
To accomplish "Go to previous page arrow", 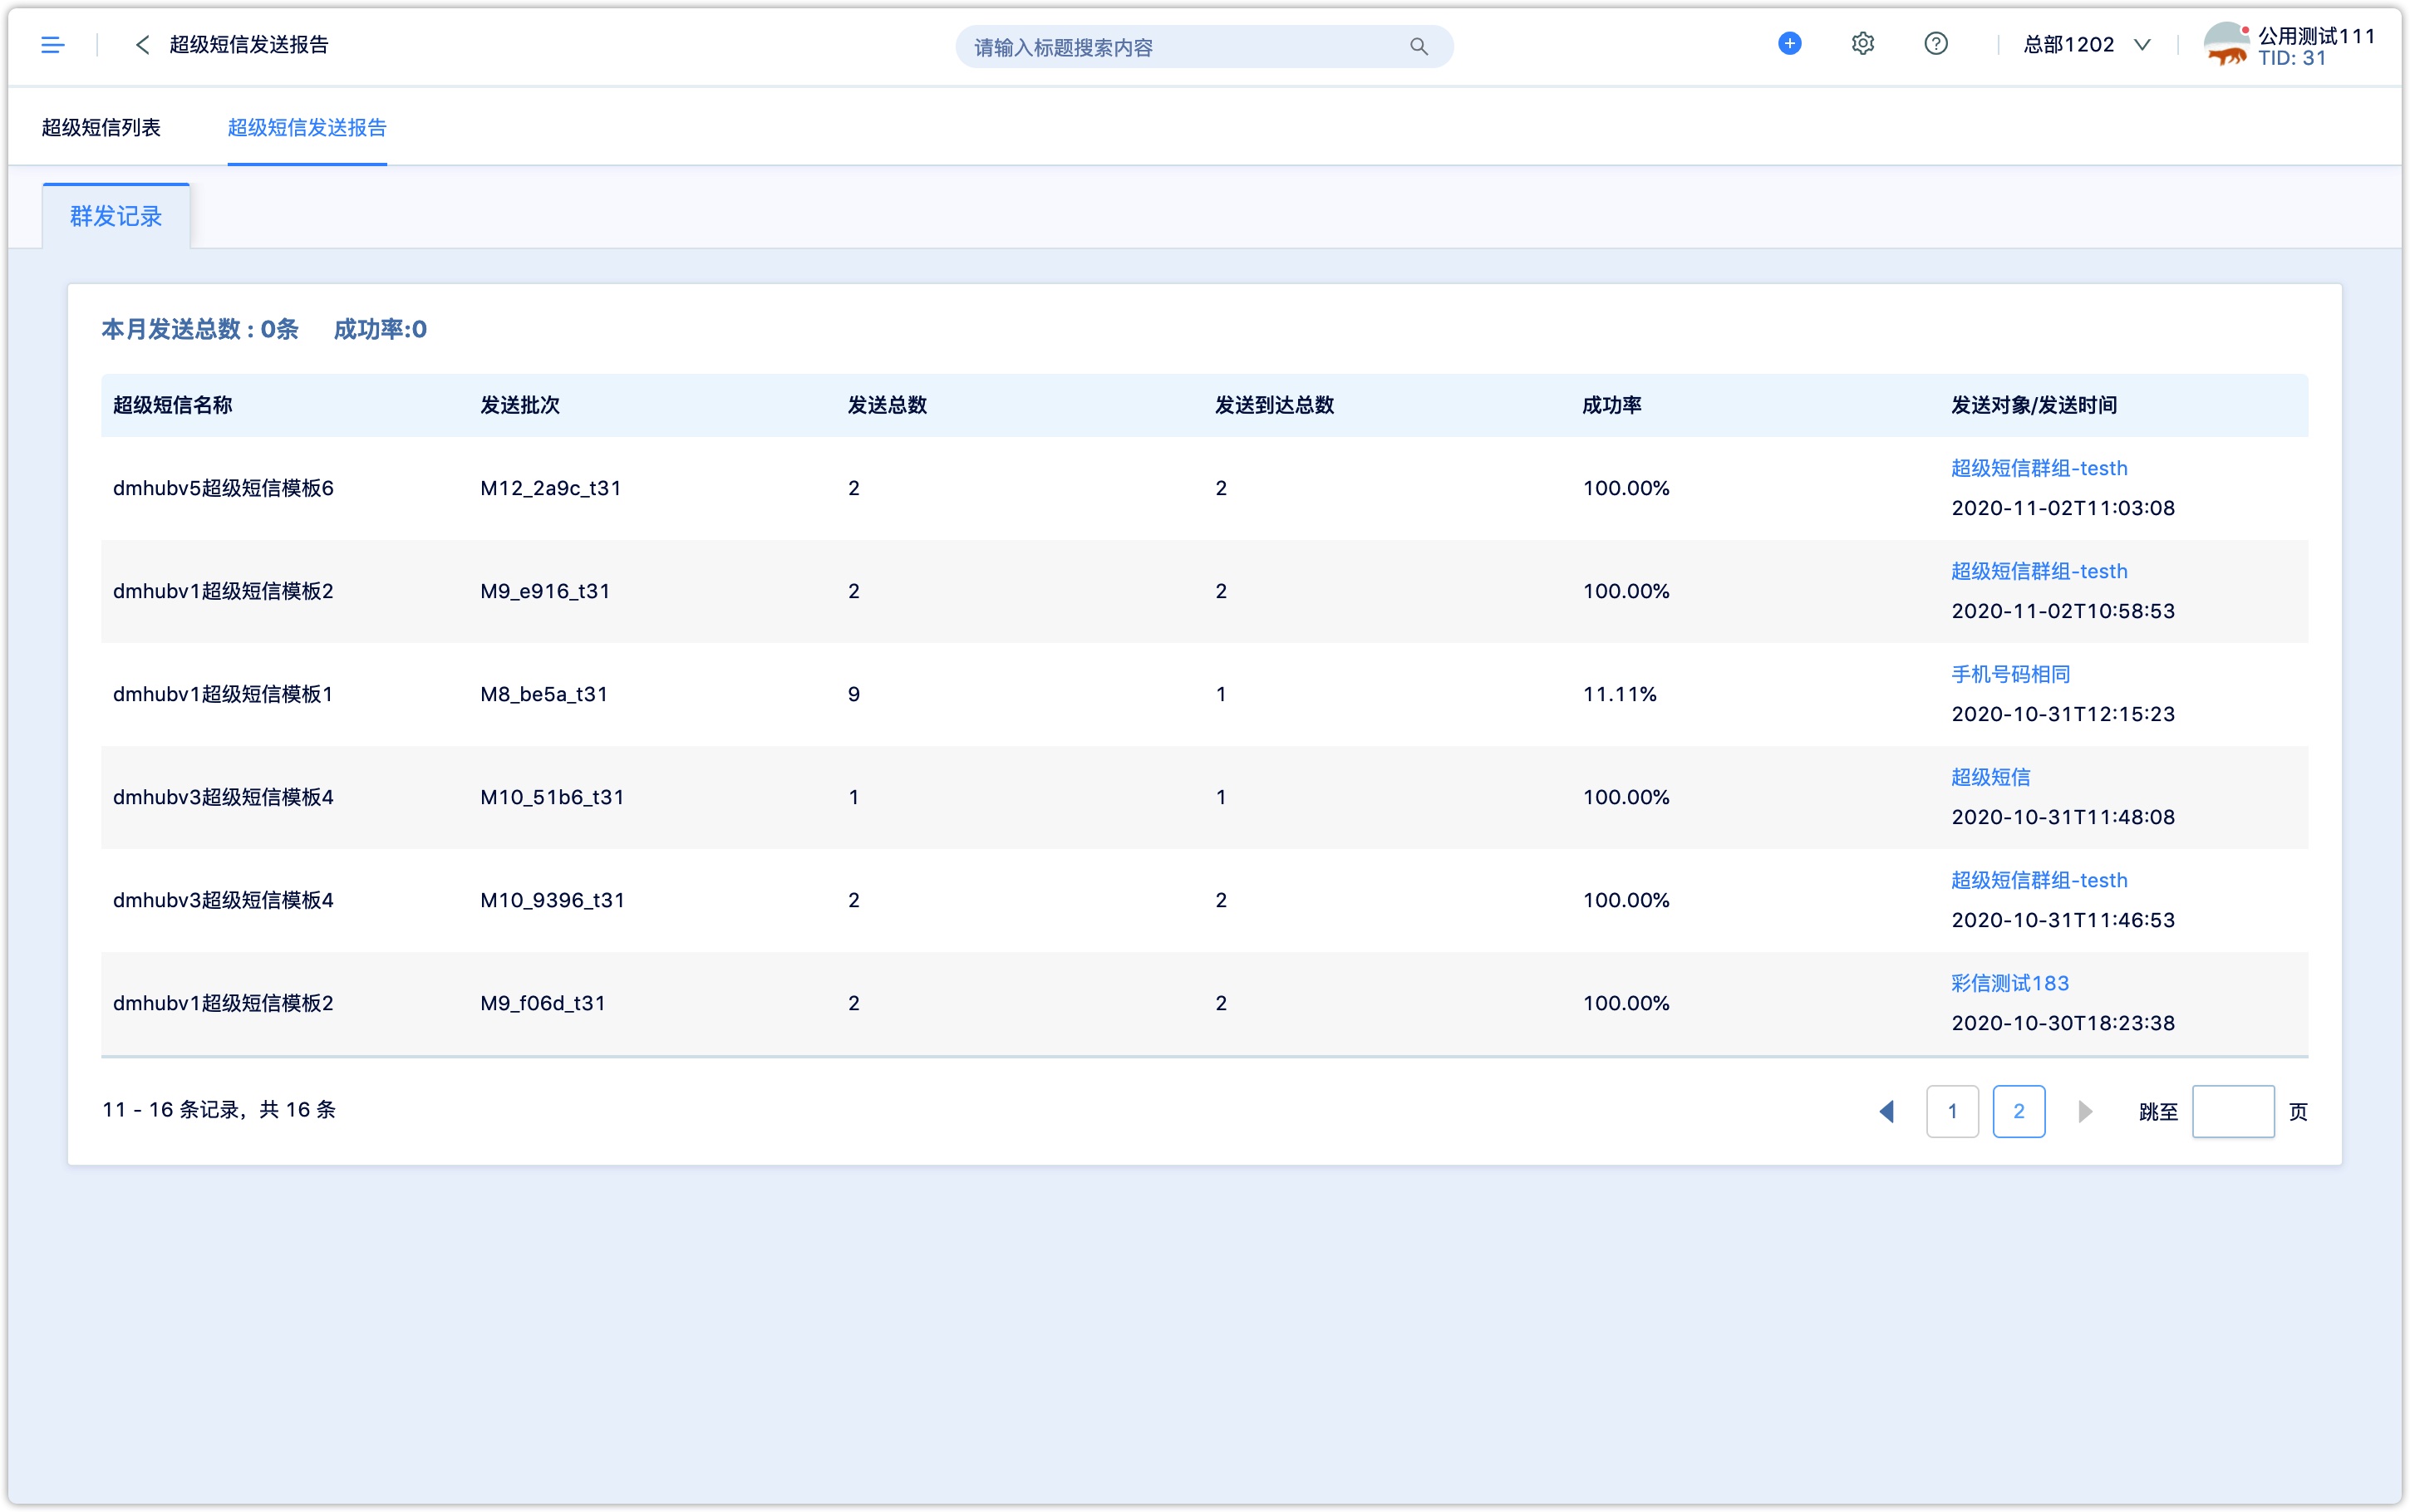I will 1886,1111.
